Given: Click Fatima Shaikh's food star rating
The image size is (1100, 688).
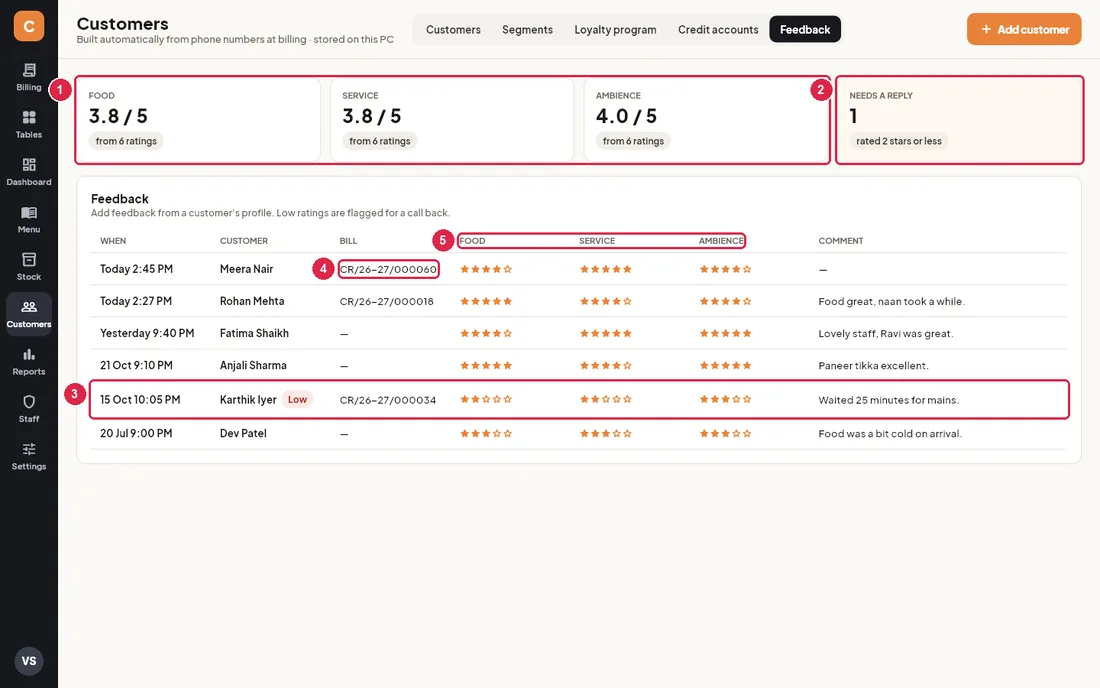Looking at the screenshot, I should pos(486,334).
